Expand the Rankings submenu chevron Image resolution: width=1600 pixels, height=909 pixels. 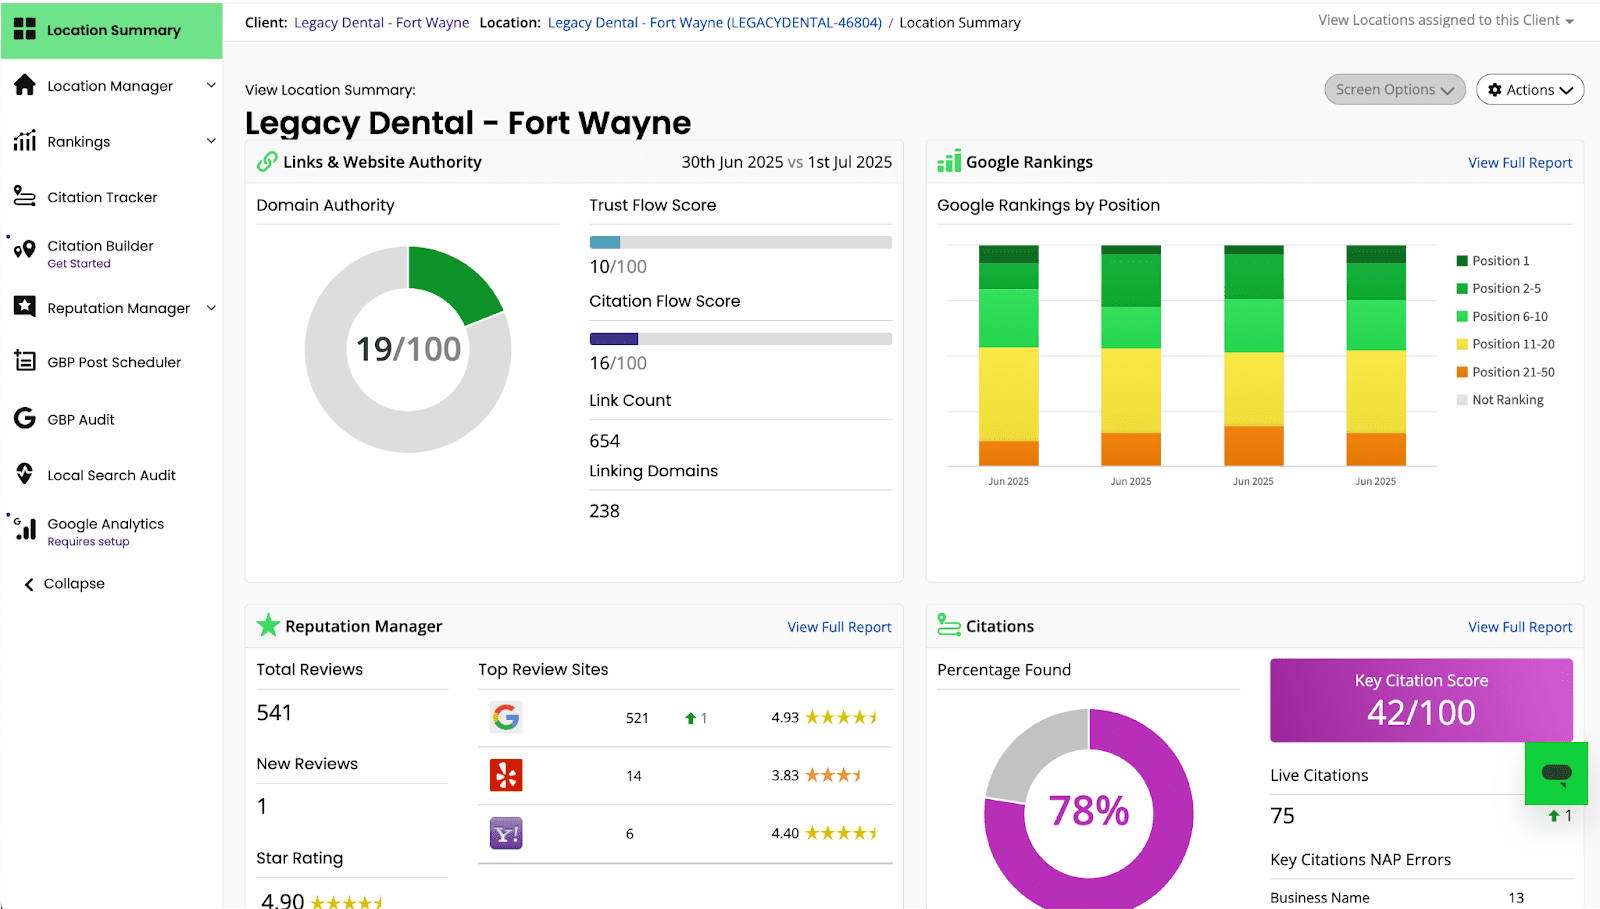211,141
